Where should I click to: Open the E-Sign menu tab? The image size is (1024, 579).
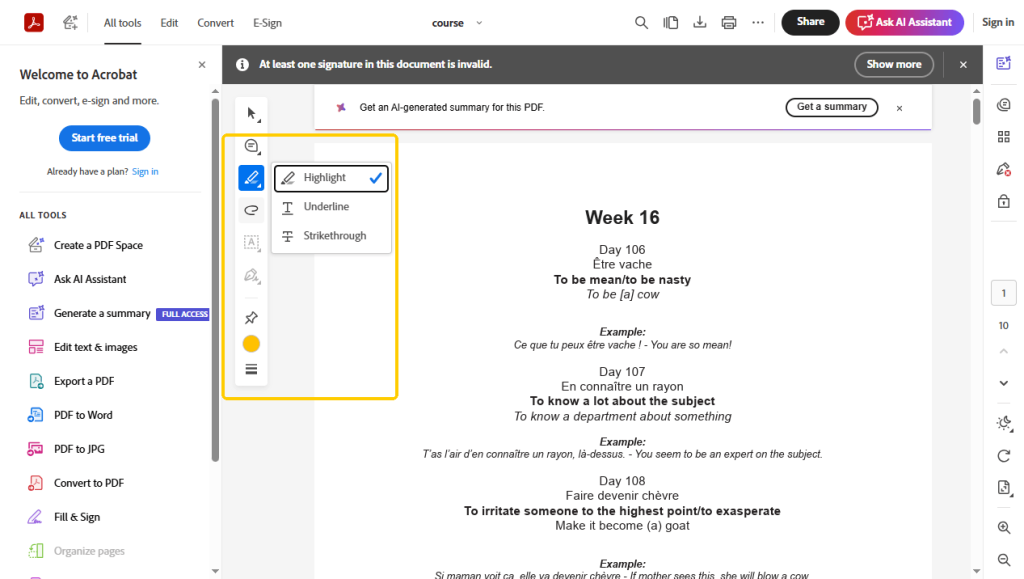click(x=267, y=23)
